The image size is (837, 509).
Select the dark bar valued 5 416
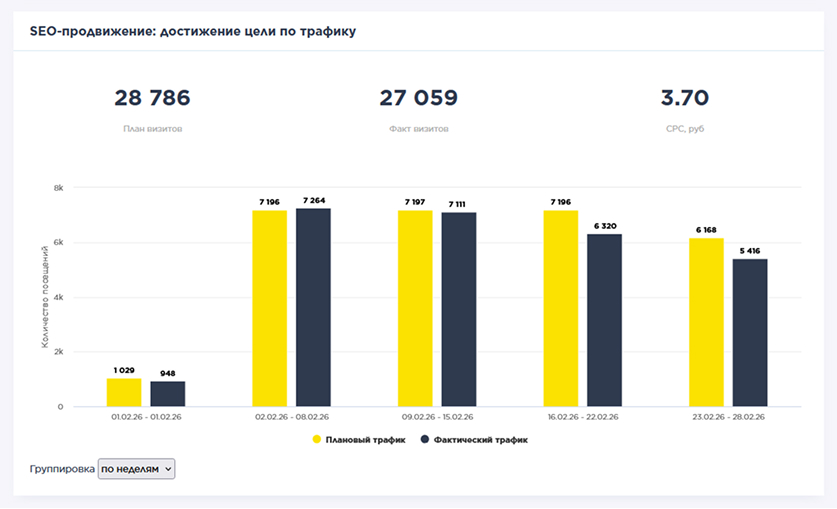[750, 332]
